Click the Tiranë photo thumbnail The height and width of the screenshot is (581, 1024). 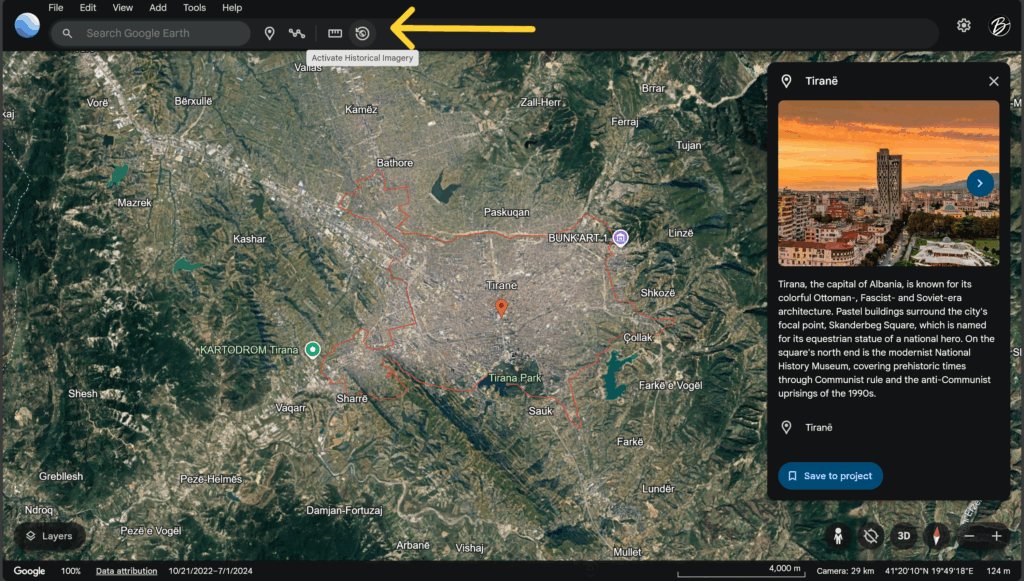888,183
